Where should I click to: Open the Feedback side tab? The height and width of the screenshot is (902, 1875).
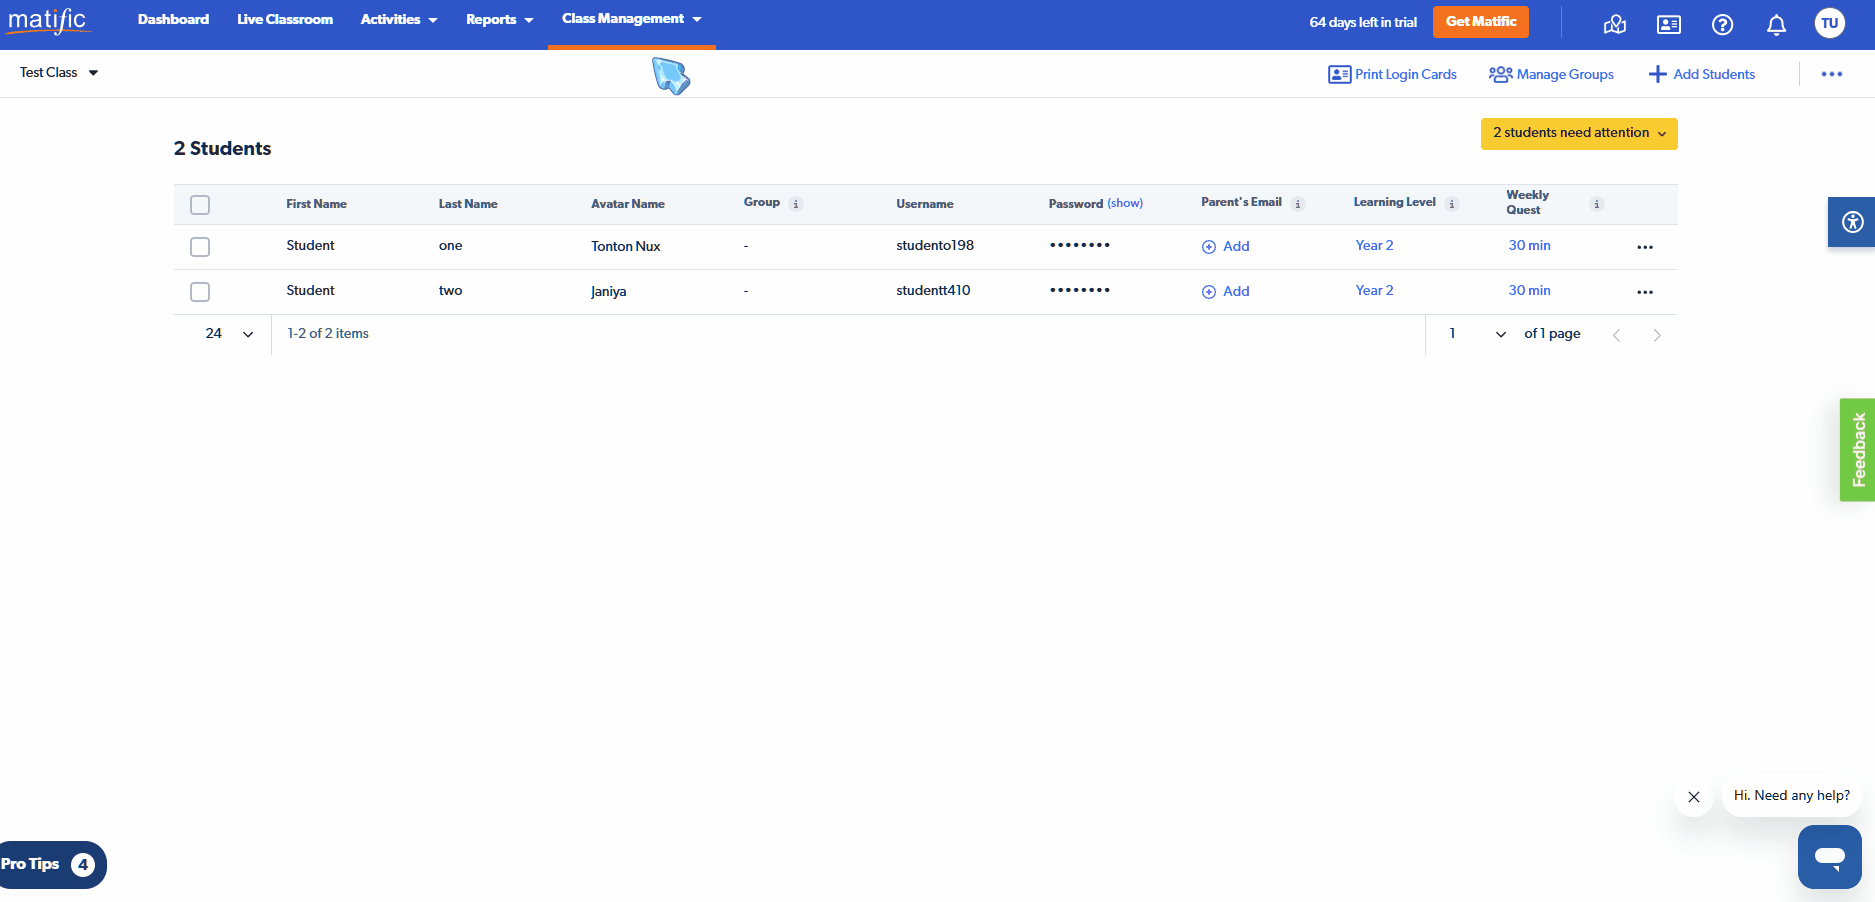tap(1857, 450)
